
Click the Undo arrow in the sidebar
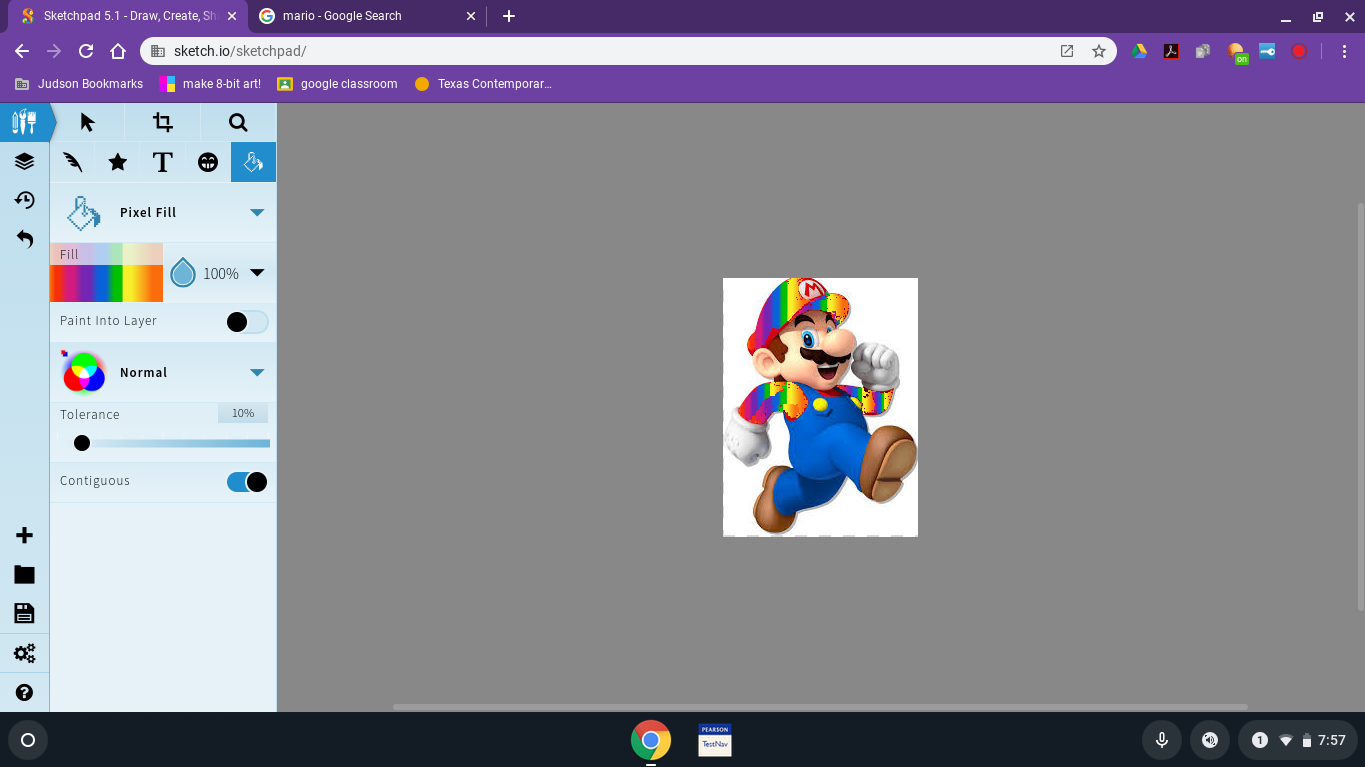point(24,239)
